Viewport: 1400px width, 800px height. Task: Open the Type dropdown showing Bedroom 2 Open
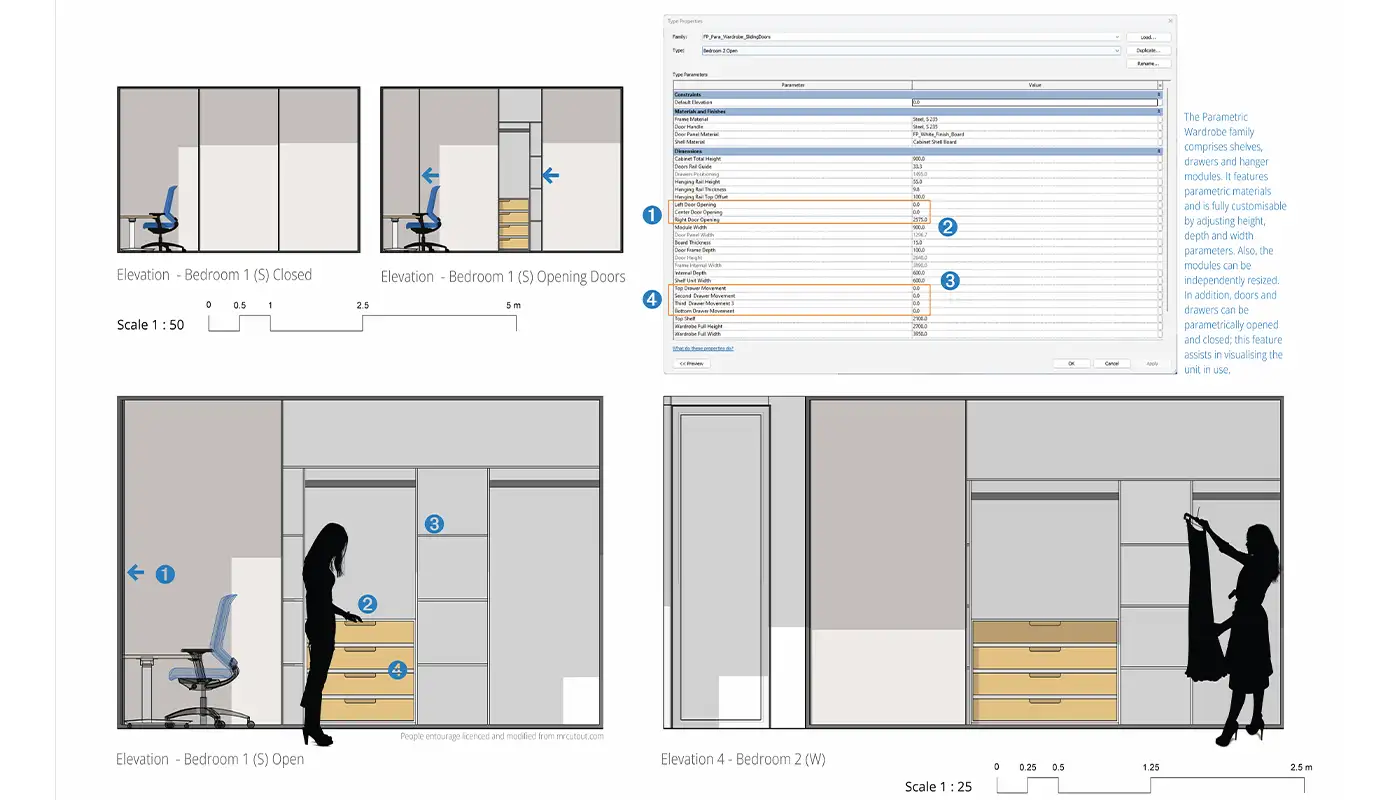[1116, 50]
